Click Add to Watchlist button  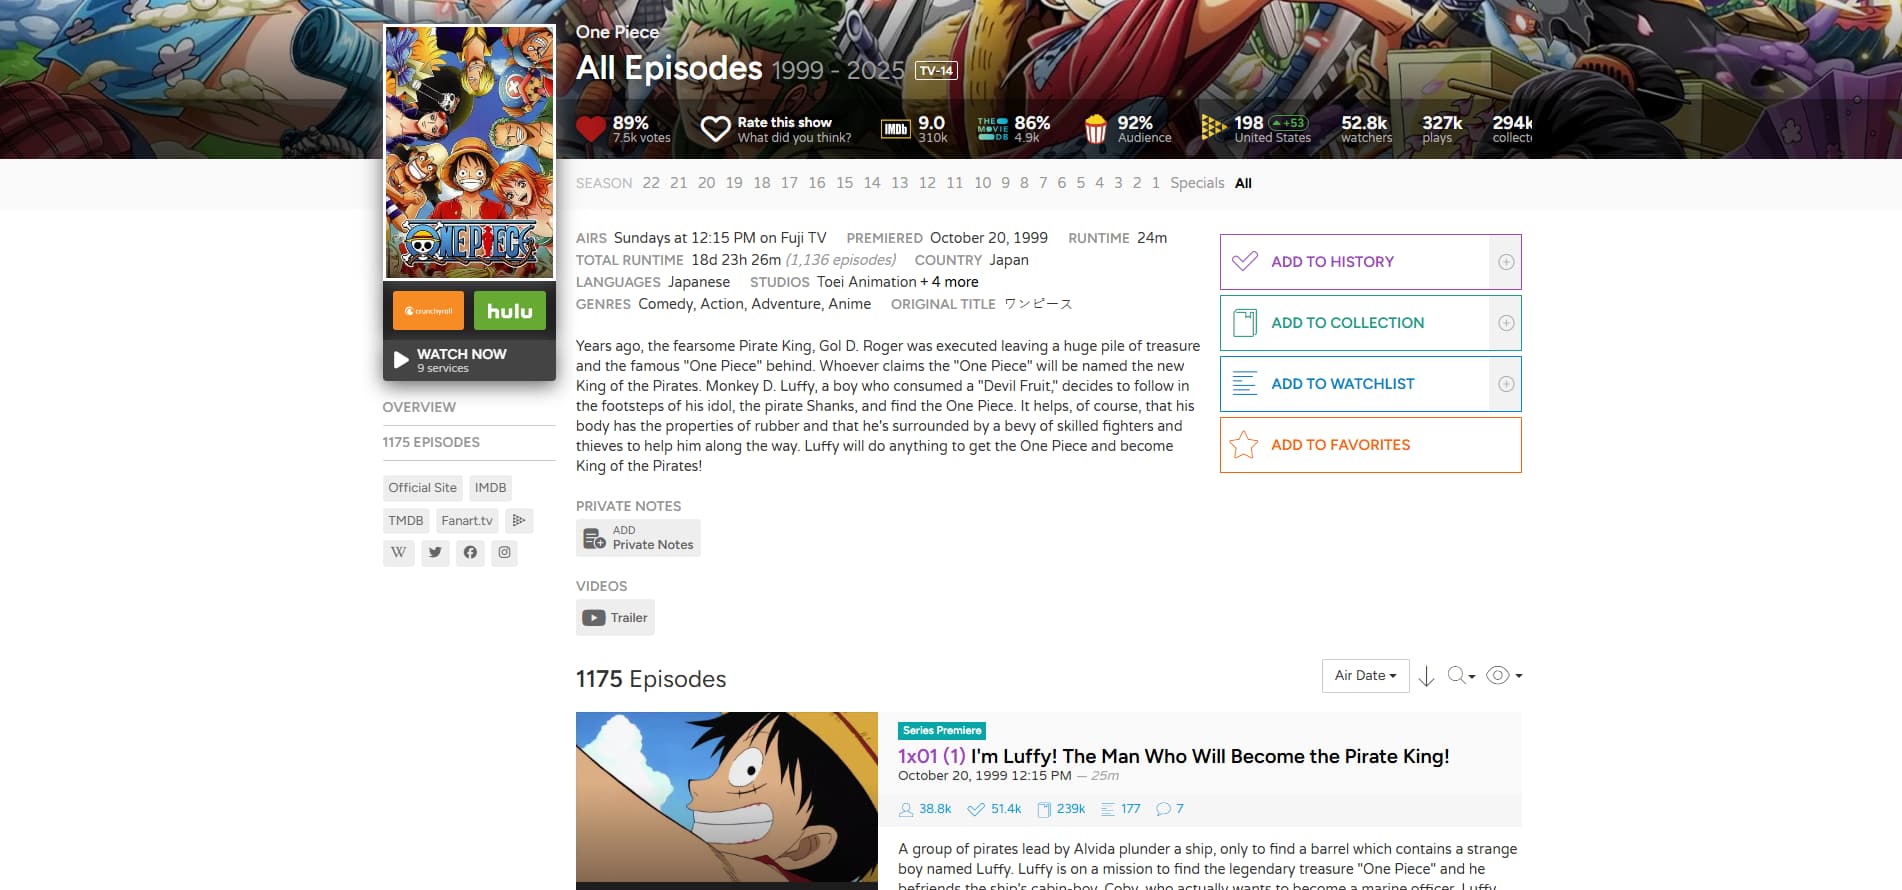[x=1355, y=384]
